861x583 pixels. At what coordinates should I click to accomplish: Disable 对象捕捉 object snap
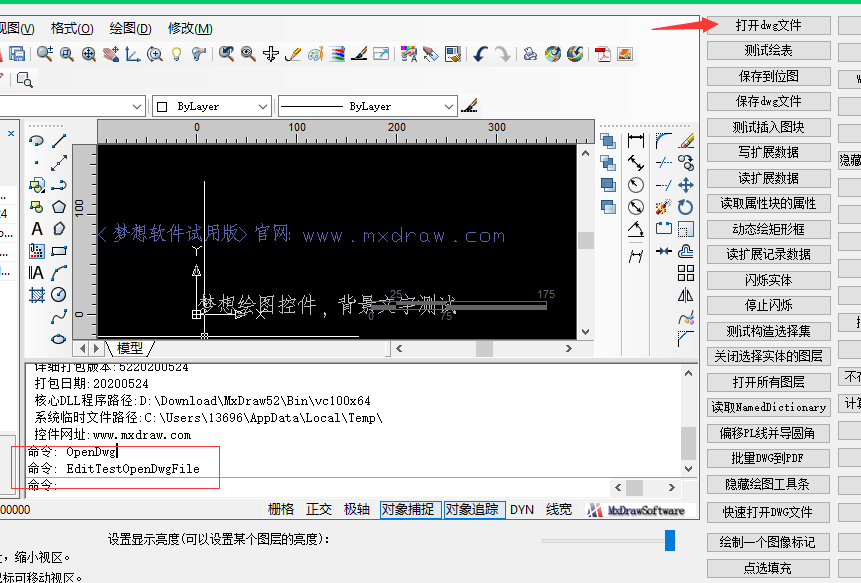coord(410,509)
